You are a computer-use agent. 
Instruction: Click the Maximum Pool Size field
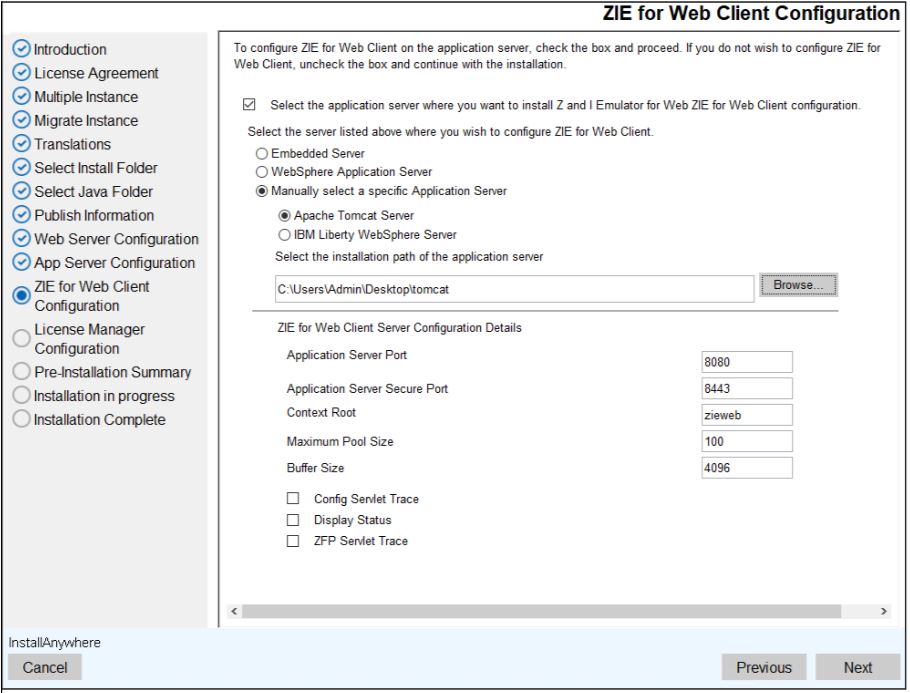point(747,441)
